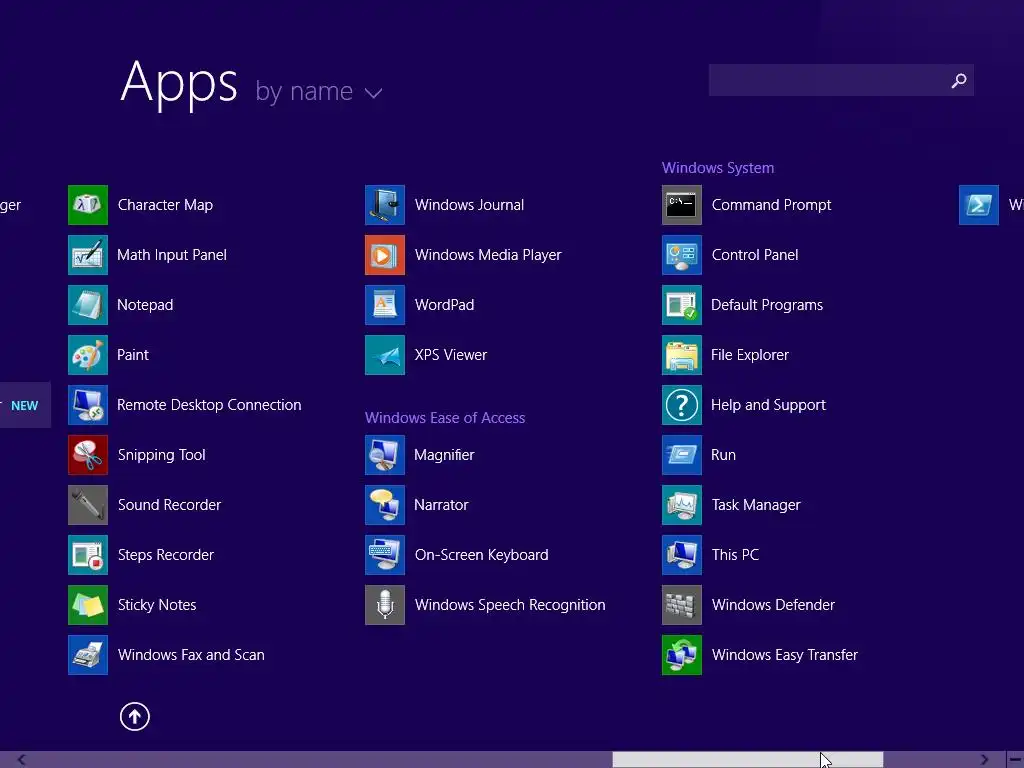Select the 'Windows Speech Recognition' label

pyautogui.click(x=510, y=605)
